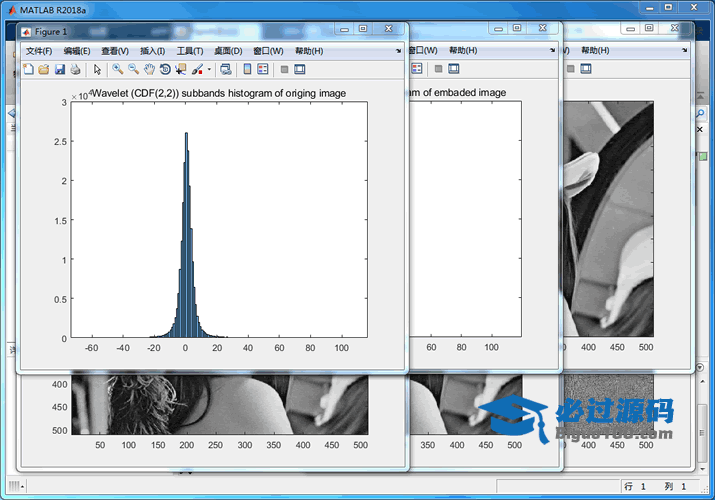The height and width of the screenshot is (500, 715).
Task: Print Figure 1 using the printer icon
Action: click(75, 69)
